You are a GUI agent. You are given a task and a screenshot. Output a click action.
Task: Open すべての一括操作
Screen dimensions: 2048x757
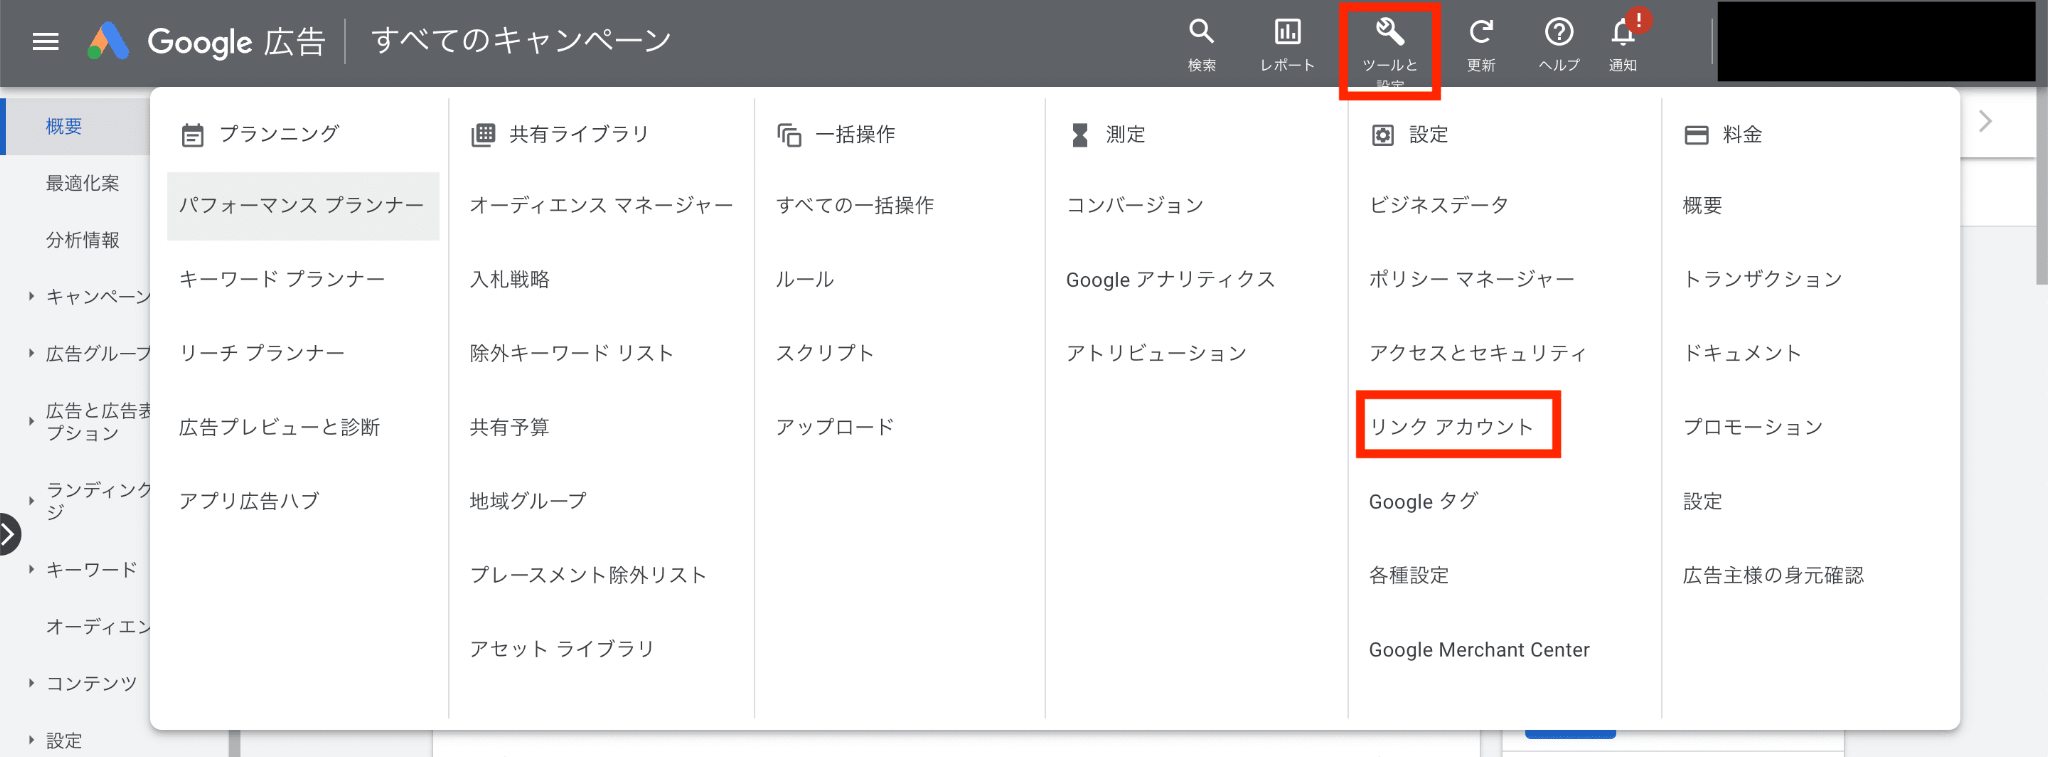(855, 205)
